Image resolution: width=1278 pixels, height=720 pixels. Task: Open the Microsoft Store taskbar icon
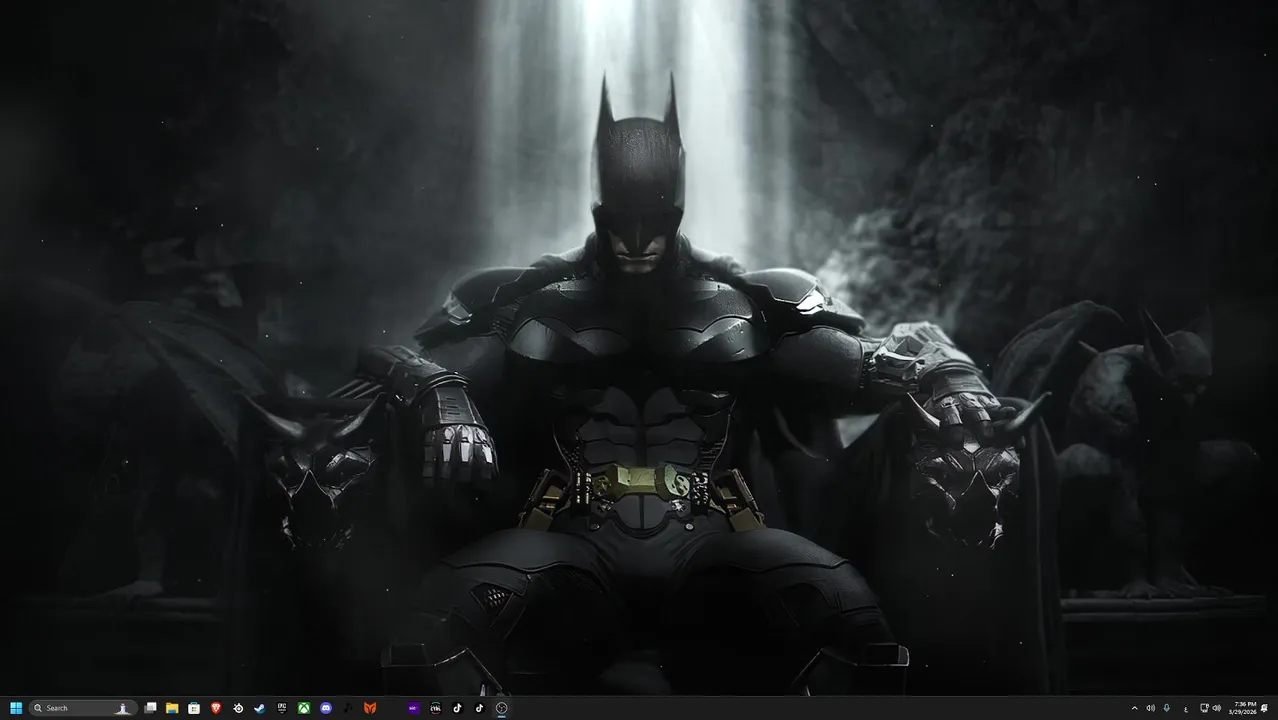[x=194, y=708]
